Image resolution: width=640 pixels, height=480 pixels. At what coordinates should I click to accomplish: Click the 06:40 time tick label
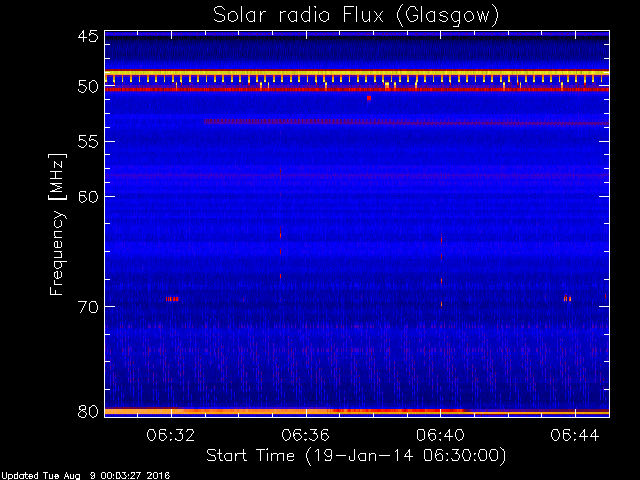(440, 435)
